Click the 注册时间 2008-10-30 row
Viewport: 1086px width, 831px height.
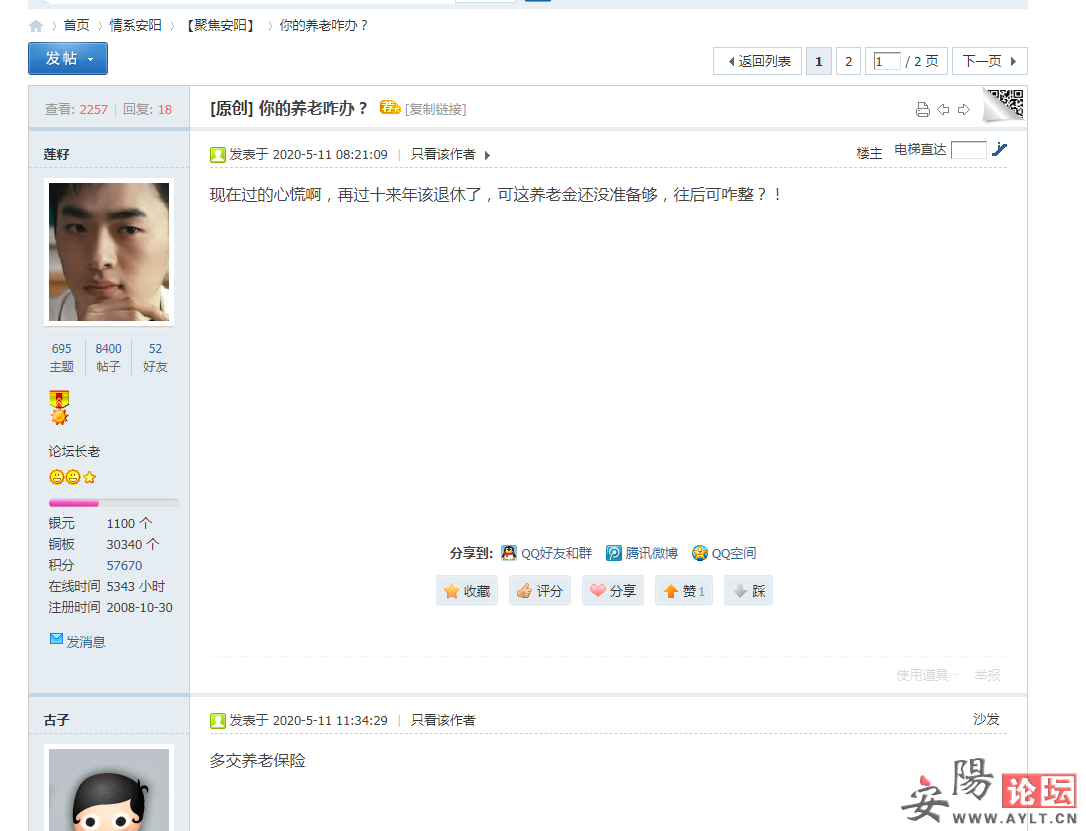pyautogui.click(x=111, y=607)
